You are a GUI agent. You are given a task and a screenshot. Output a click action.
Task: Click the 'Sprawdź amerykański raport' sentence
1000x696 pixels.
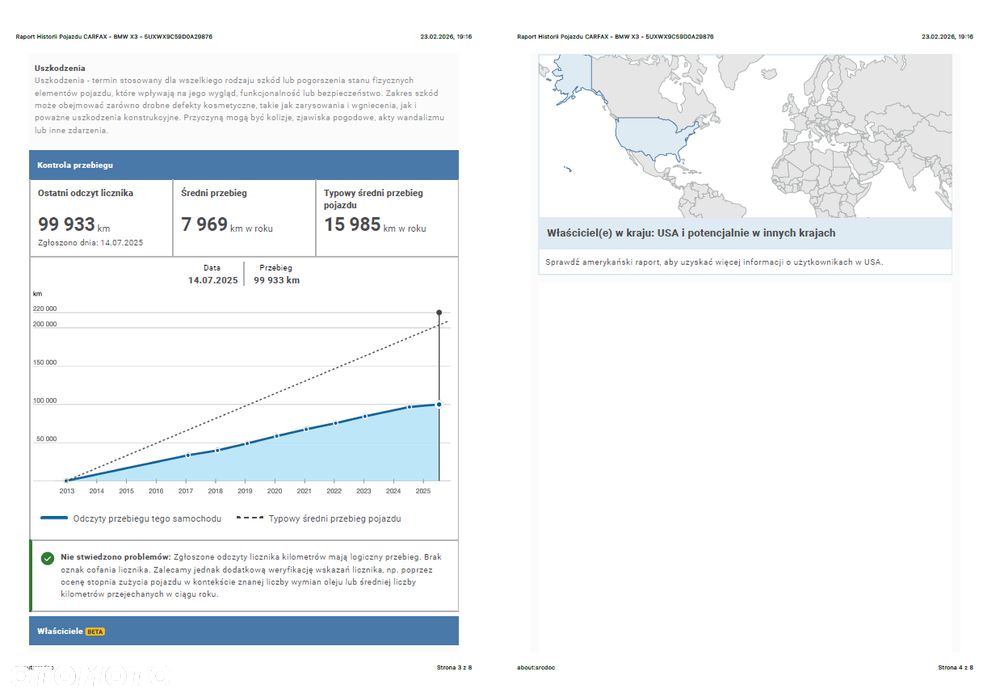(x=714, y=262)
